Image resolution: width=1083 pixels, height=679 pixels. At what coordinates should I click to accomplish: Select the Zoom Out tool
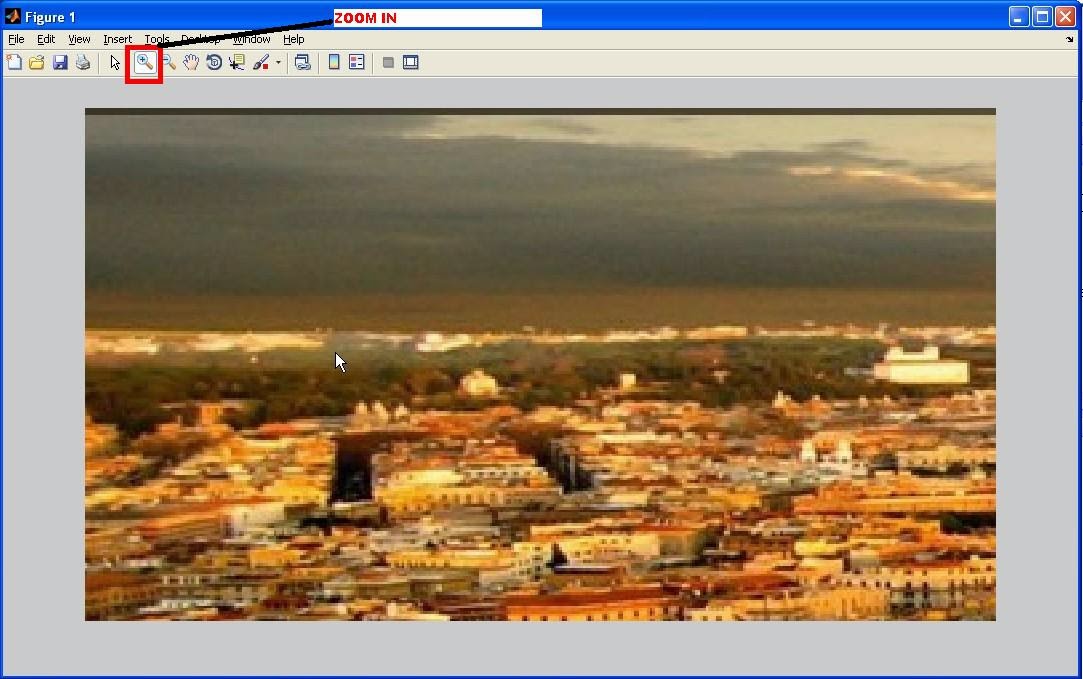click(168, 61)
